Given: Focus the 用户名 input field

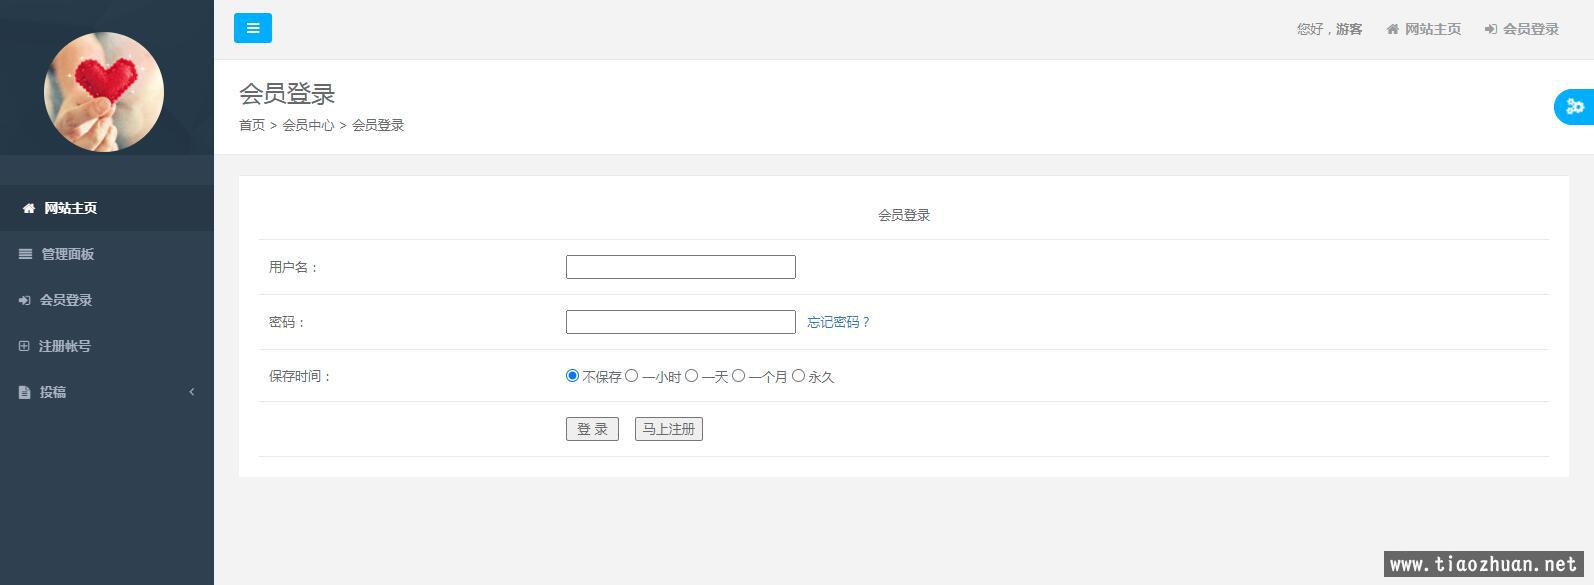Looking at the screenshot, I should 680,267.
